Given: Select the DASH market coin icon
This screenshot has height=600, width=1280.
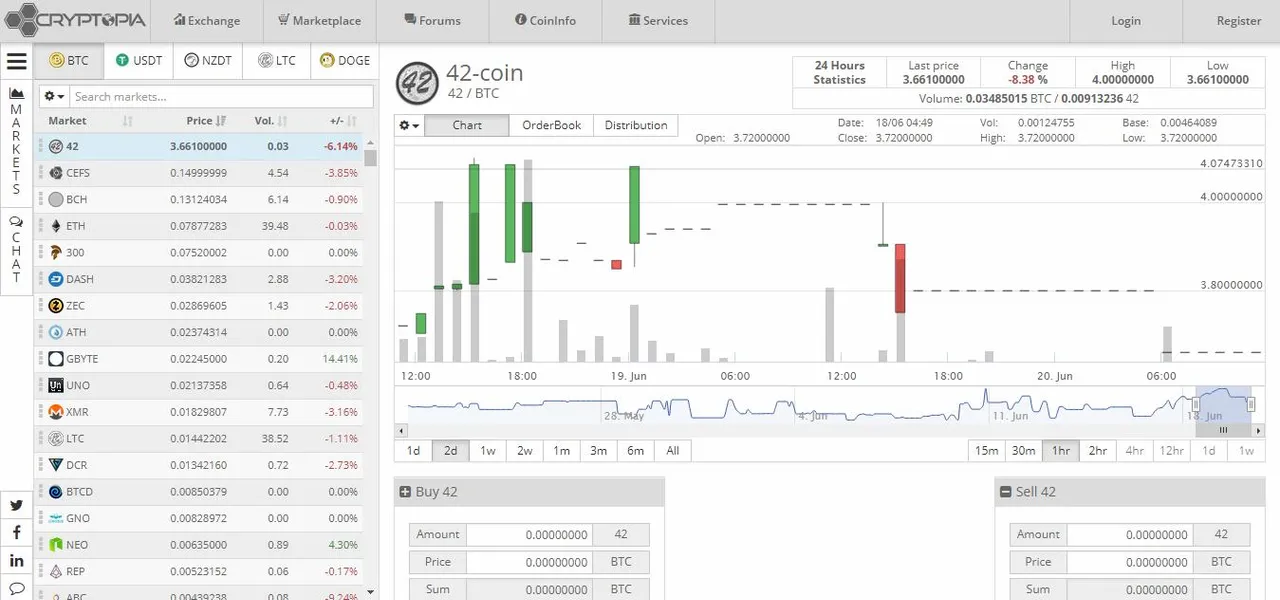Looking at the screenshot, I should coord(56,279).
